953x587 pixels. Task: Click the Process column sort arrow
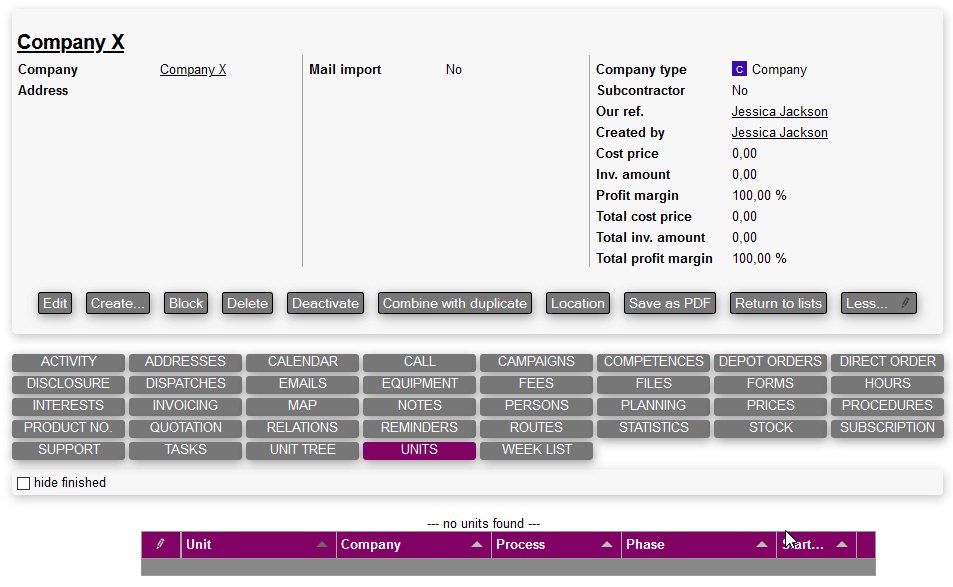click(607, 545)
